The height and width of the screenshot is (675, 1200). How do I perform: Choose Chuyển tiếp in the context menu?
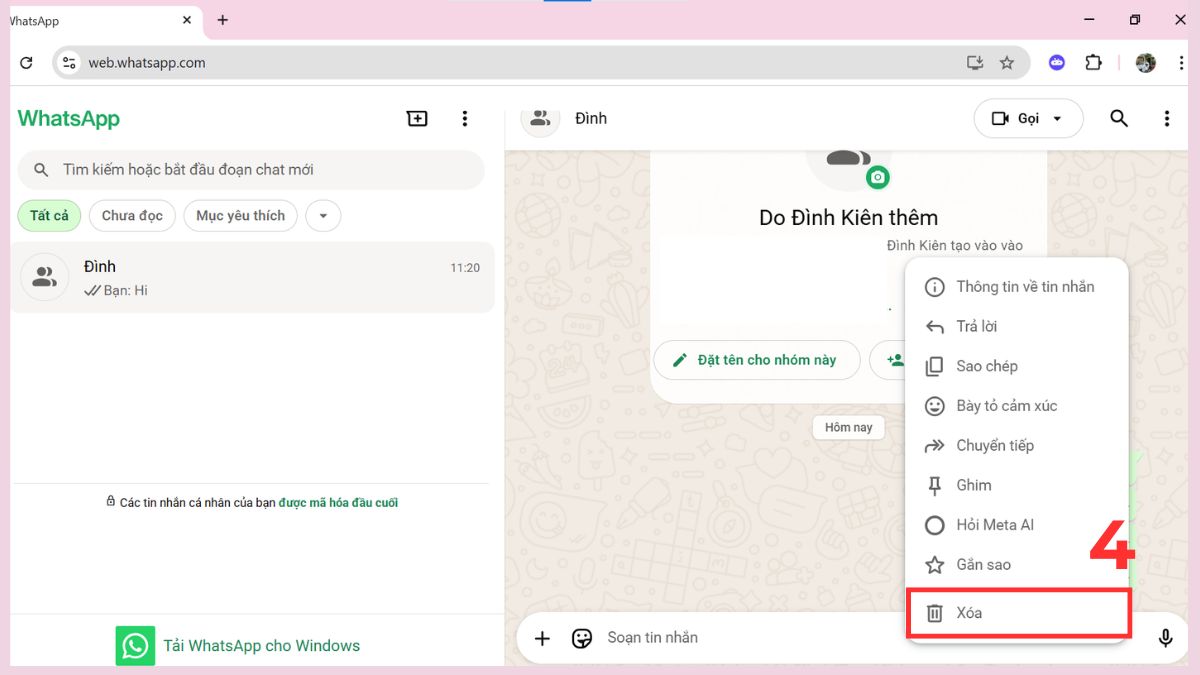click(x=994, y=445)
